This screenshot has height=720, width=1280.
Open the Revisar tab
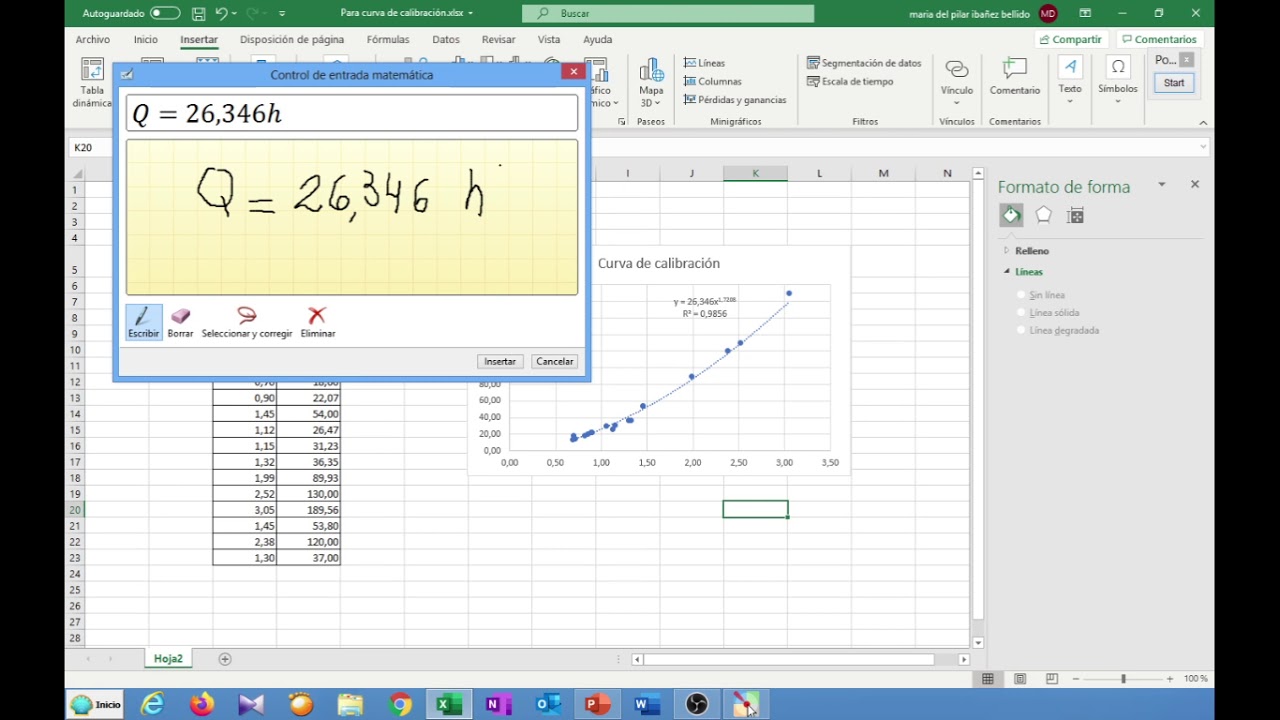(x=499, y=39)
